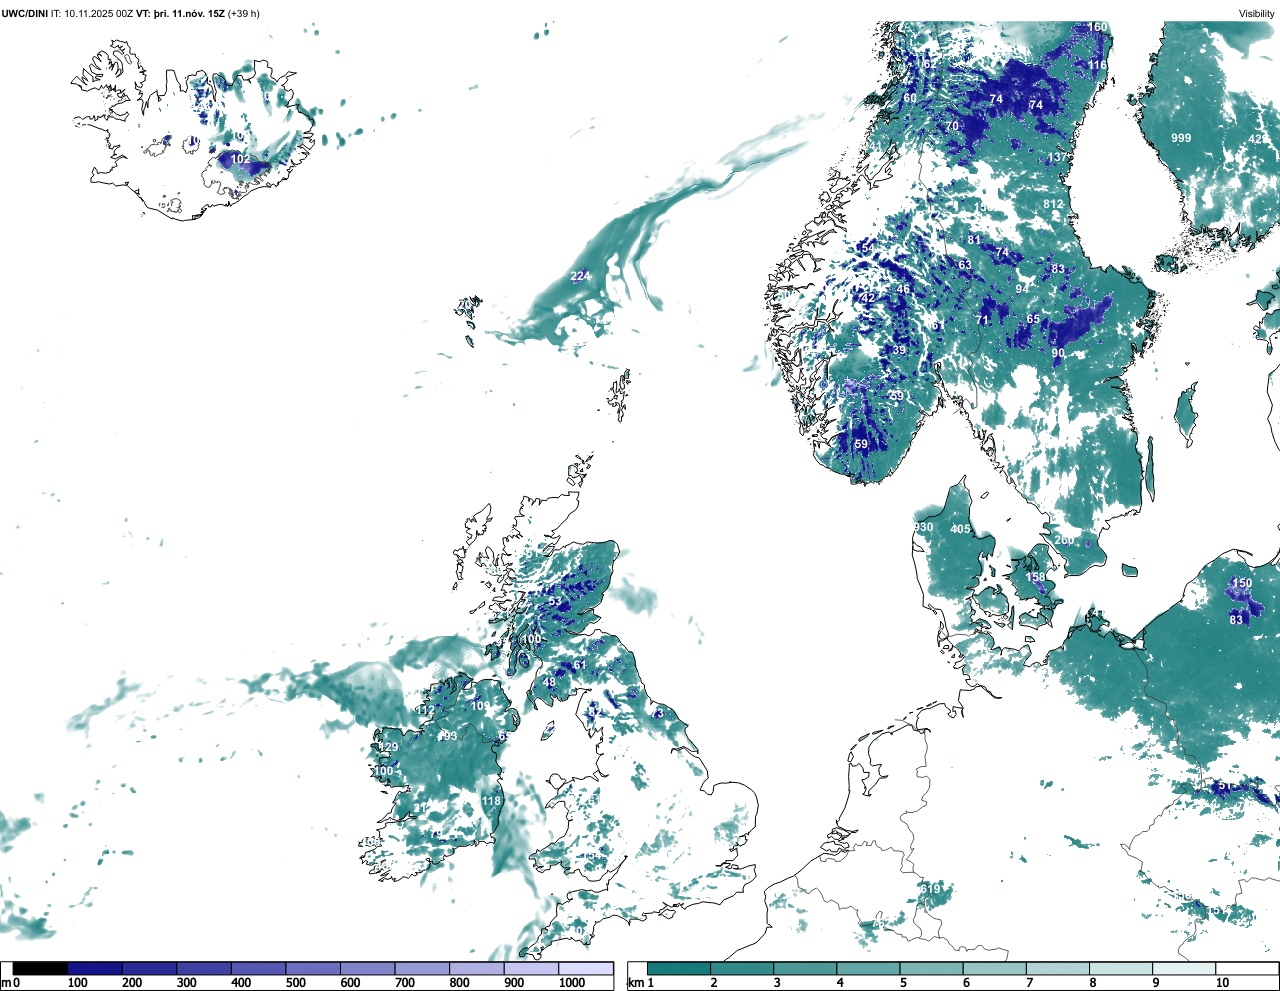Click the '60' value in northern Norway
Image resolution: width=1280 pixels, height=991 pixels.
tap(910, 98)
